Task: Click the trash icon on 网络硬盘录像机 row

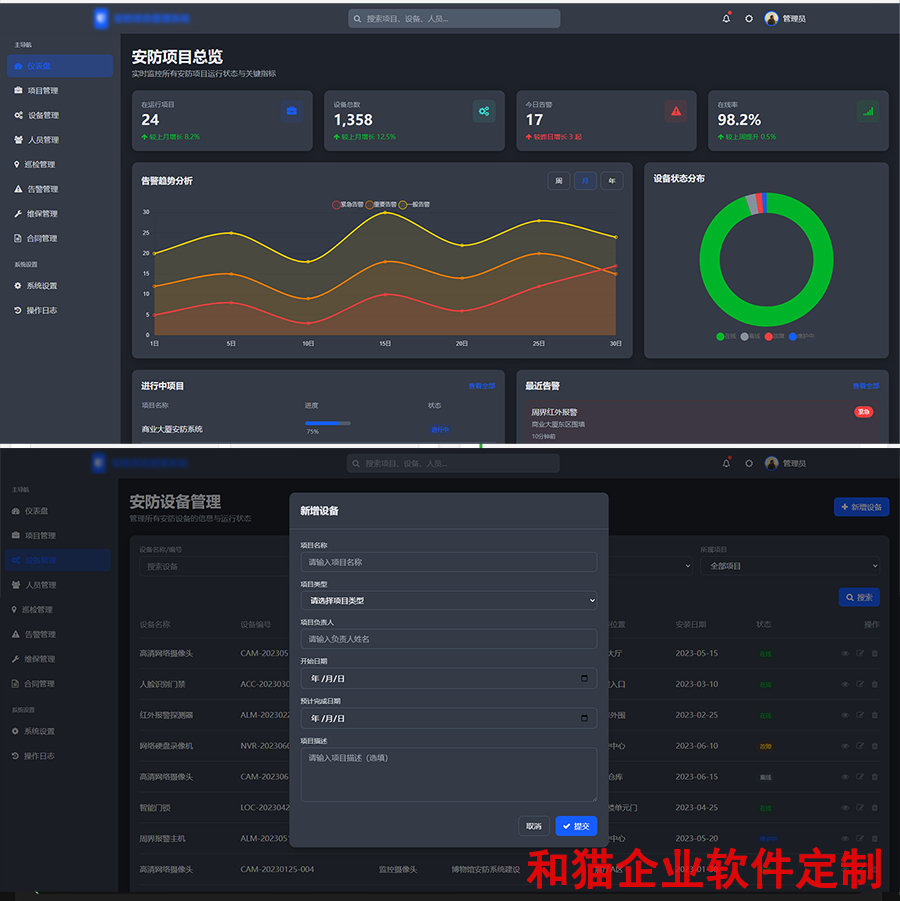Action: (x=875, y=746)
